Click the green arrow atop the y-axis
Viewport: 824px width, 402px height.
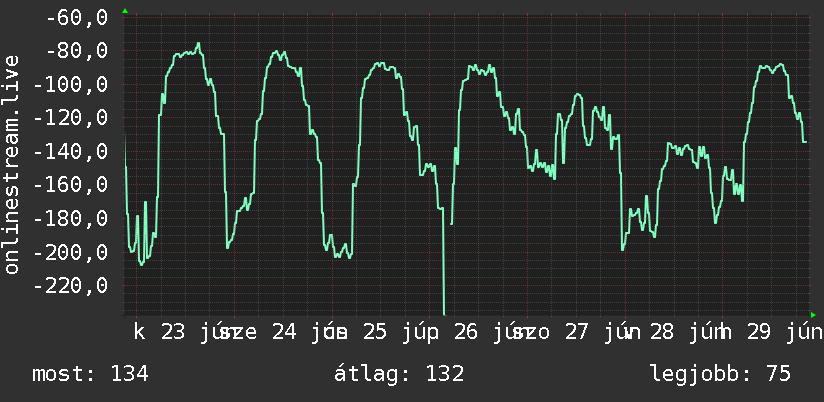125,11
